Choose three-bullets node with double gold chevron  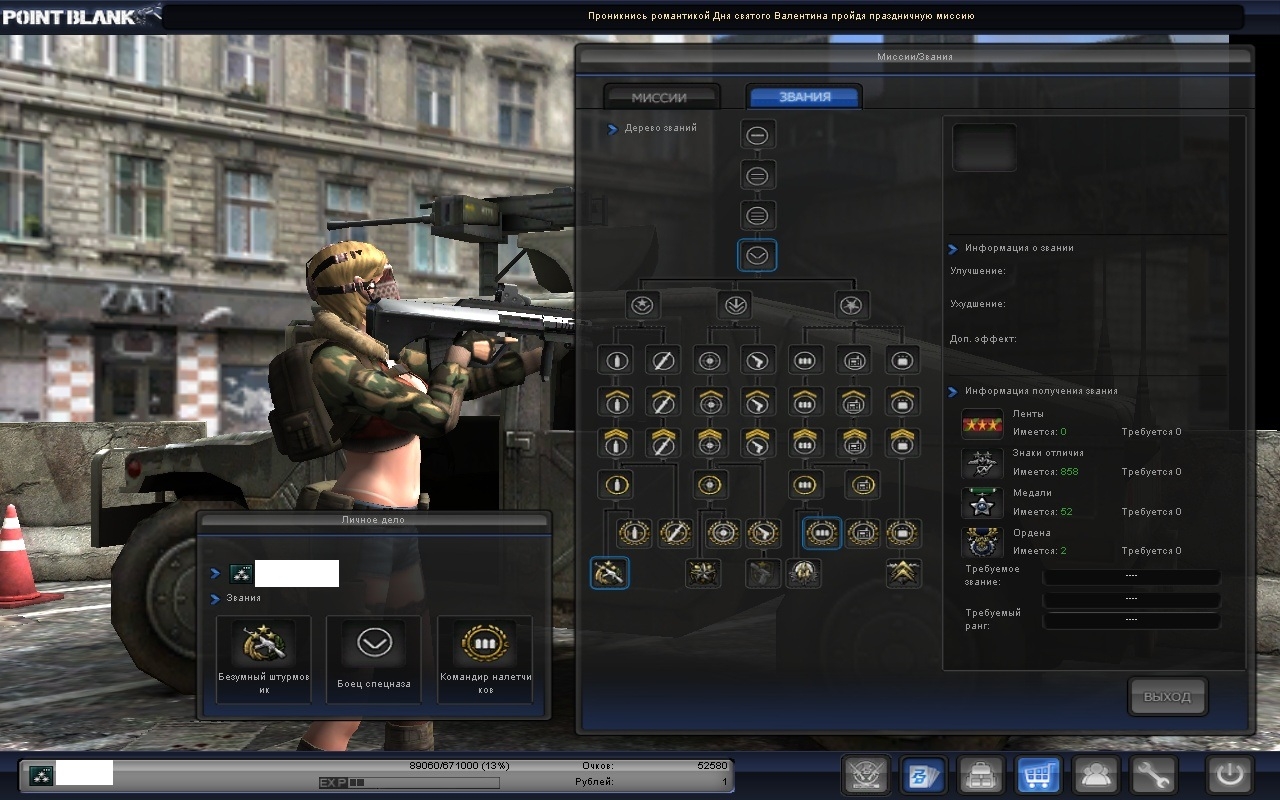coord(806,442)
